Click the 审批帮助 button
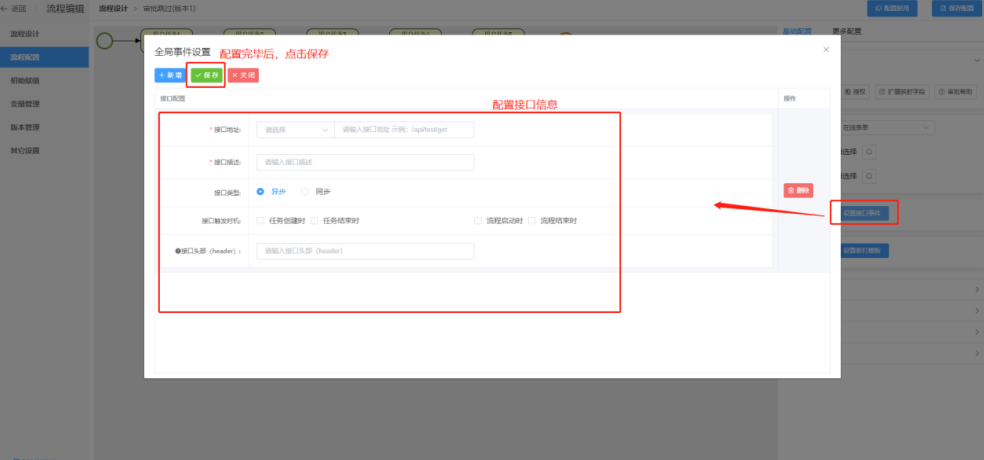984x460 pixels. click(x=956, y=92)
